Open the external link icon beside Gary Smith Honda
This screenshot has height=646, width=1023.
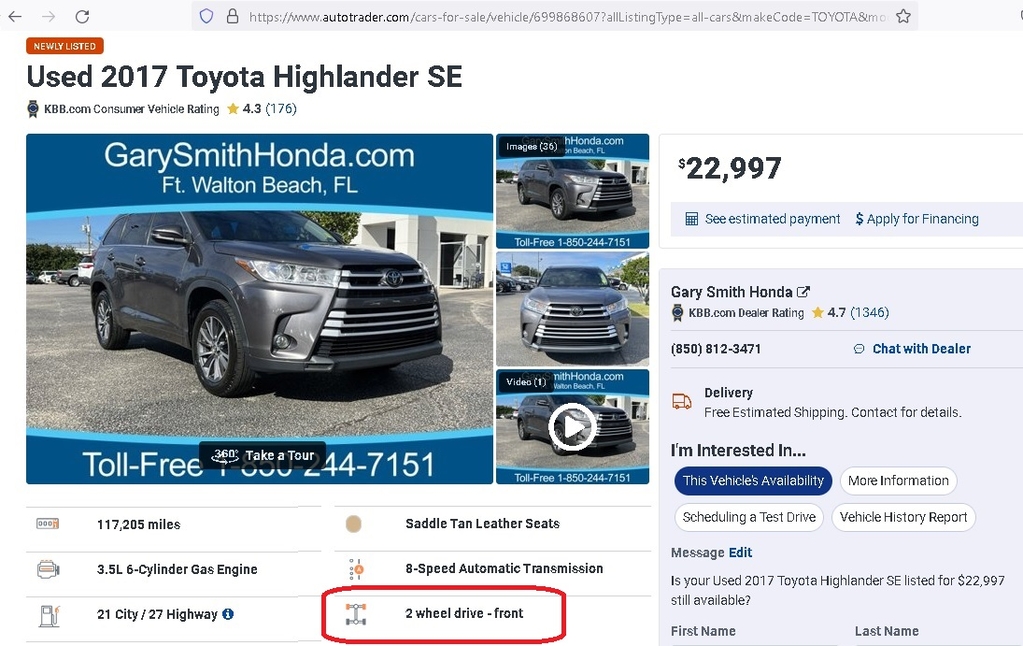pyautogui.click(x=804, y=292)
